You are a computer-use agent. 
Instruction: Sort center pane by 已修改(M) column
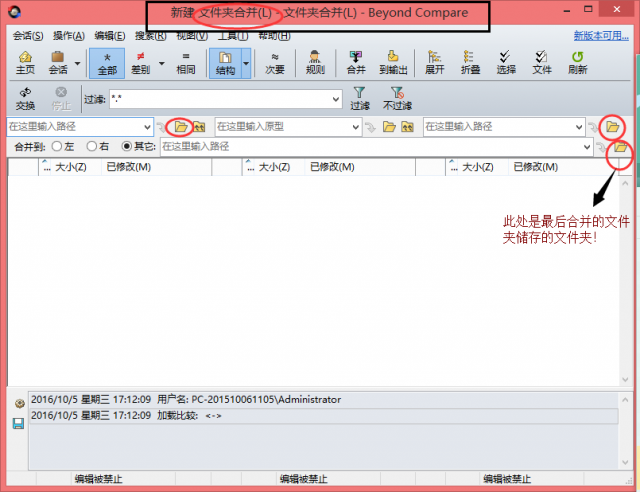pyautogui.click(x=332, y=167)
